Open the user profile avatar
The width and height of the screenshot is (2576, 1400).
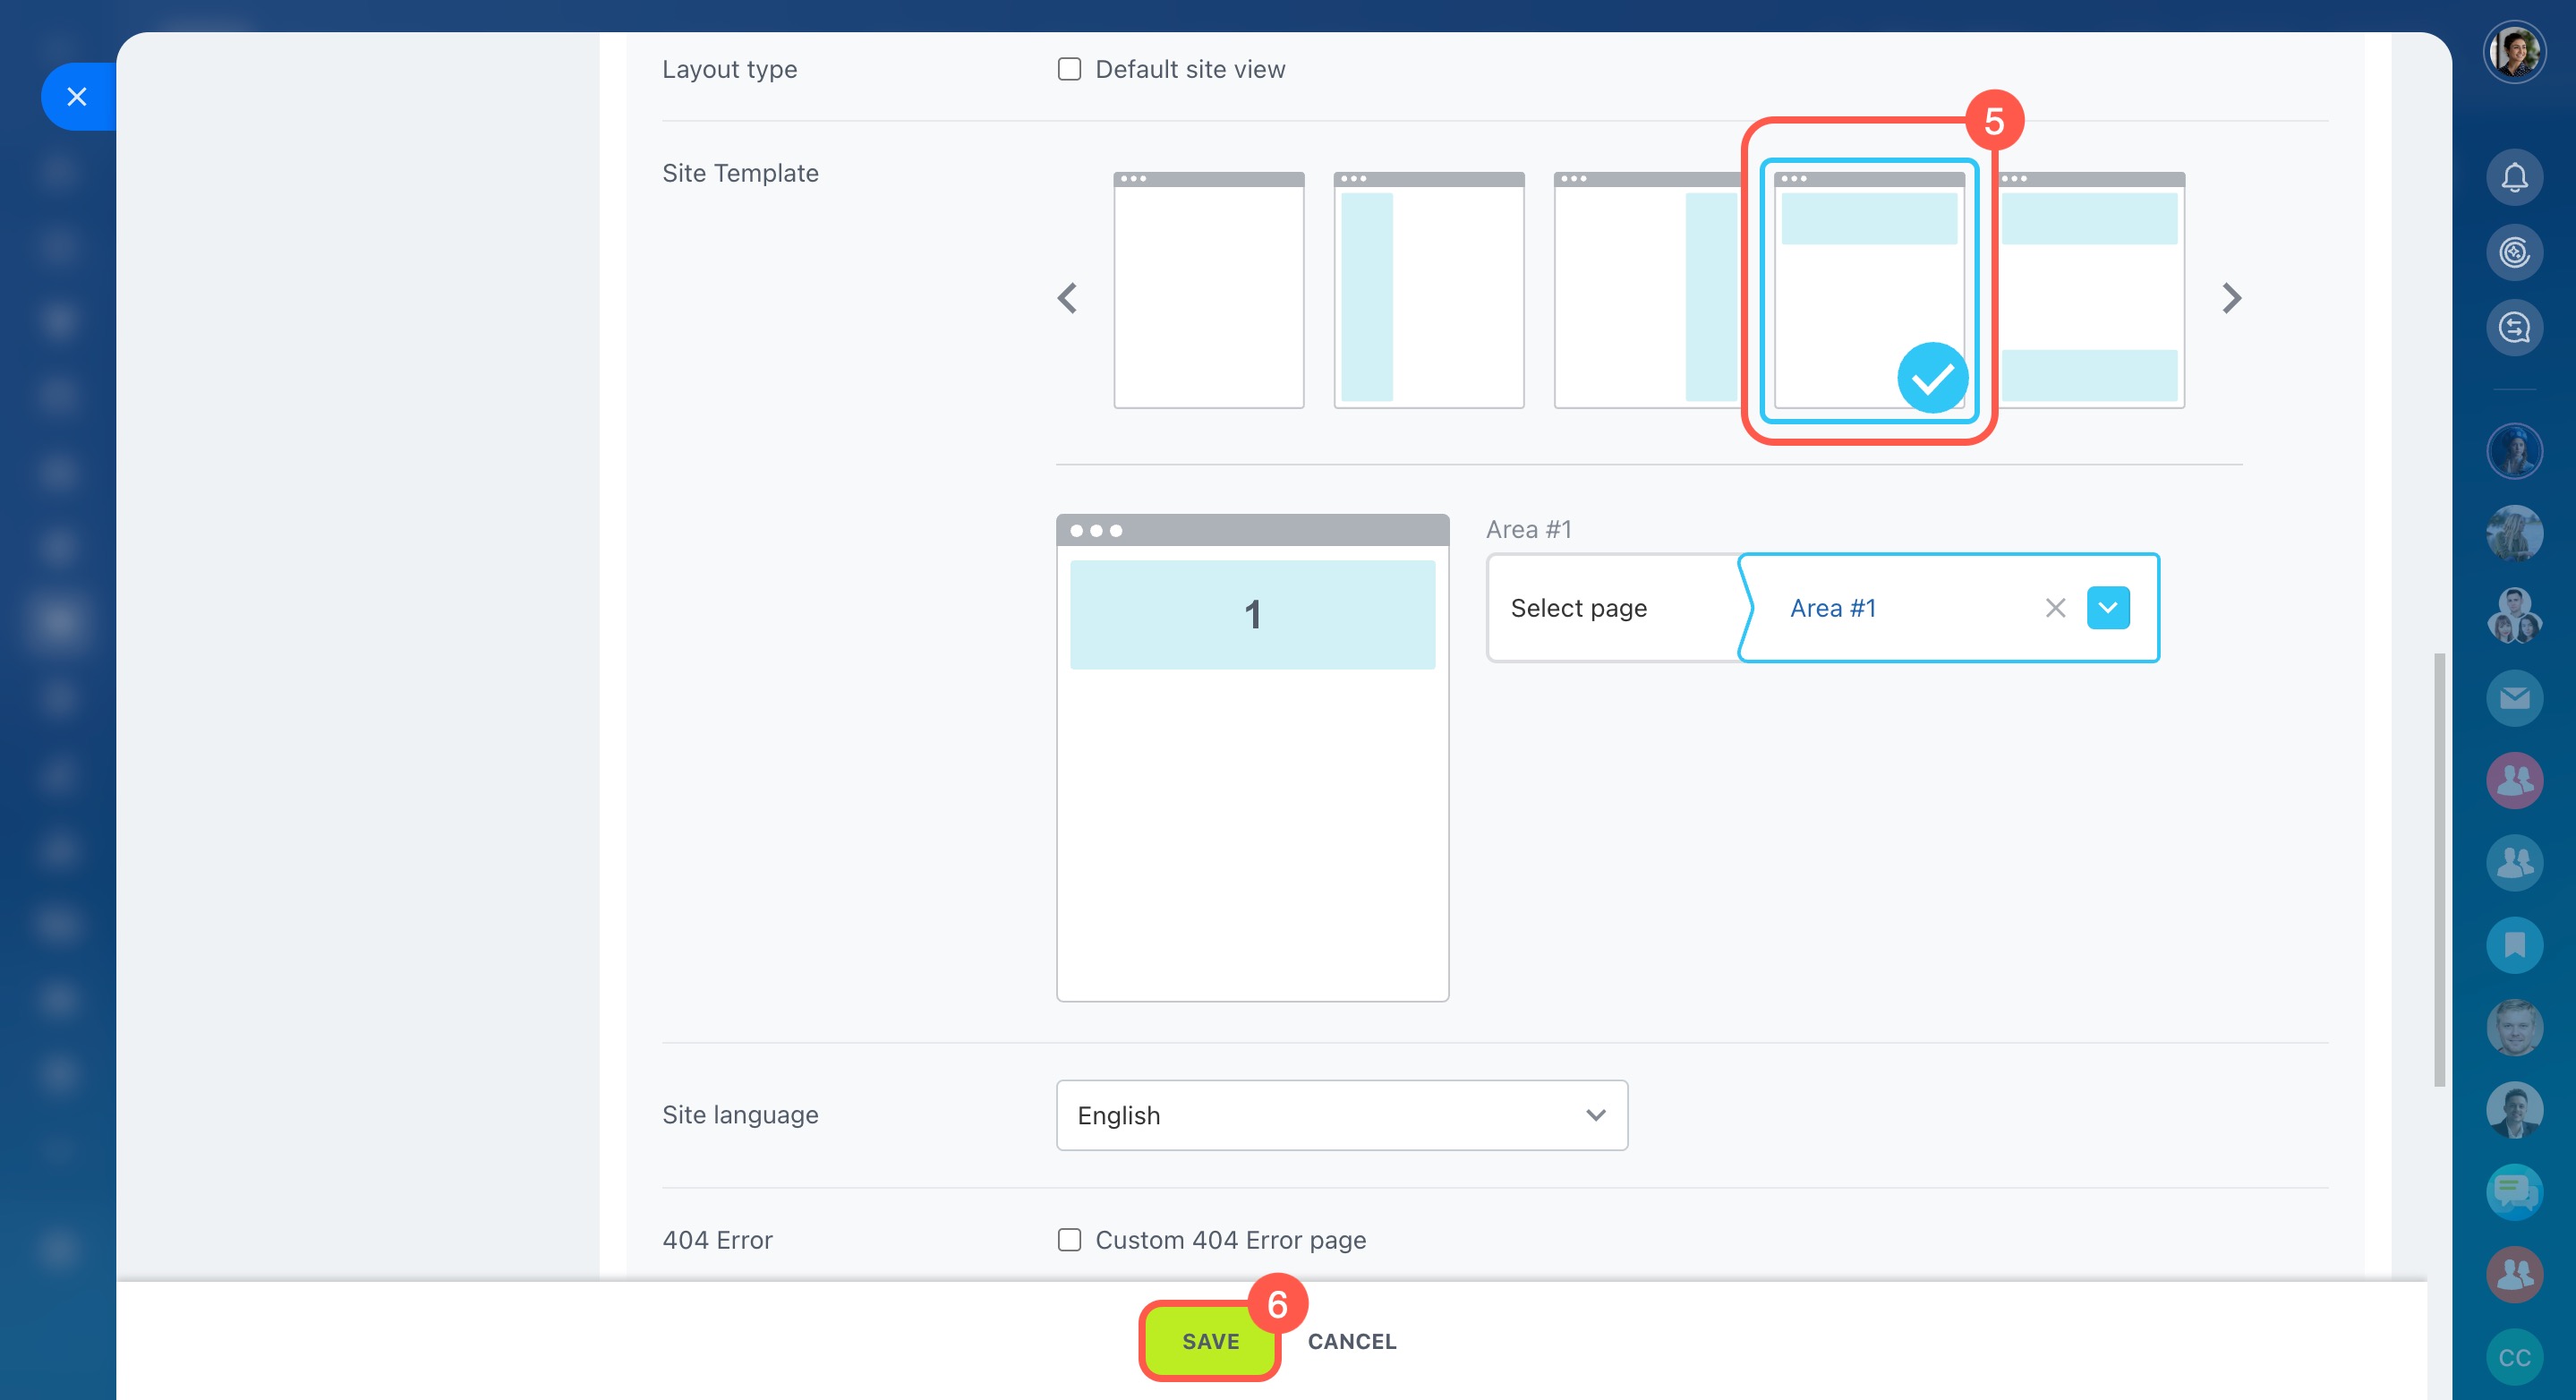click(x=2514, y=52)
